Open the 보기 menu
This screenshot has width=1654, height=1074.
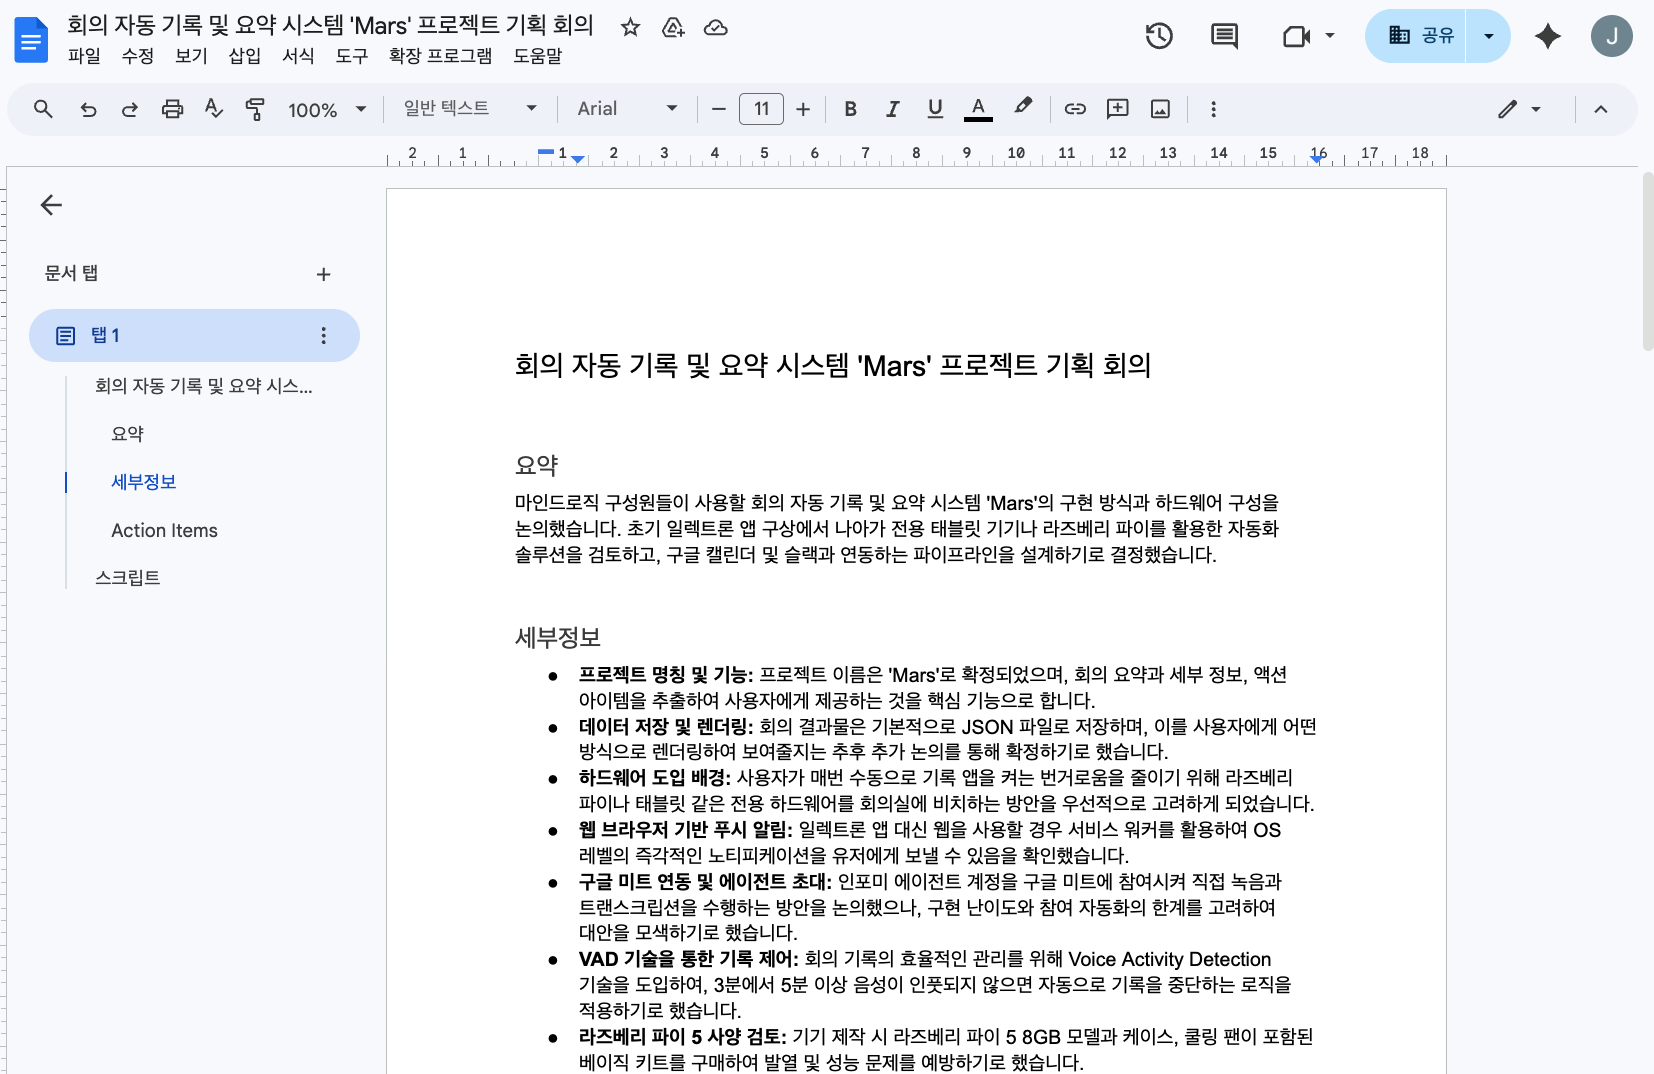tap(191, 56)
